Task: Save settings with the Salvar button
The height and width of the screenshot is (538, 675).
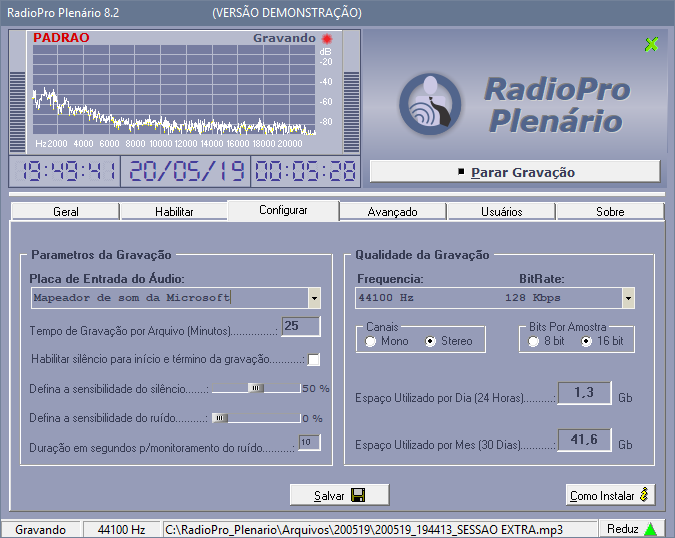Action: (340, 495)
